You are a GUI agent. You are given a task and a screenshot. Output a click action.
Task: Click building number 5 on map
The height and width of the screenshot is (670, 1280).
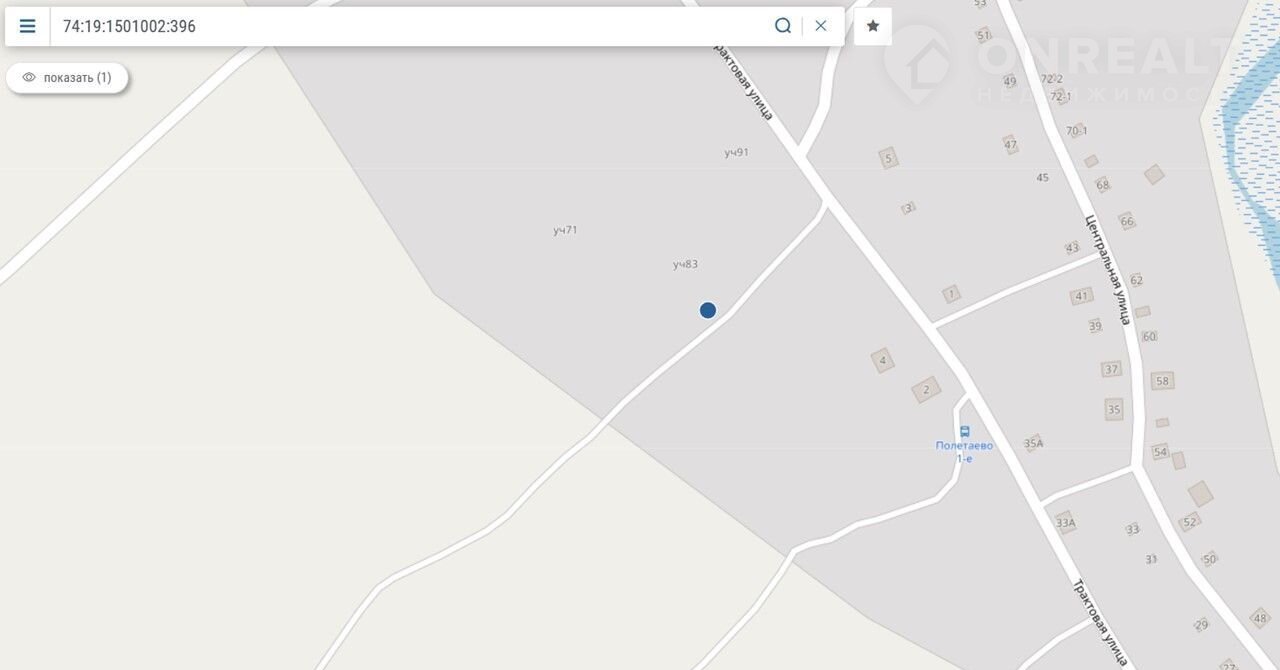[x=887, y=158]
